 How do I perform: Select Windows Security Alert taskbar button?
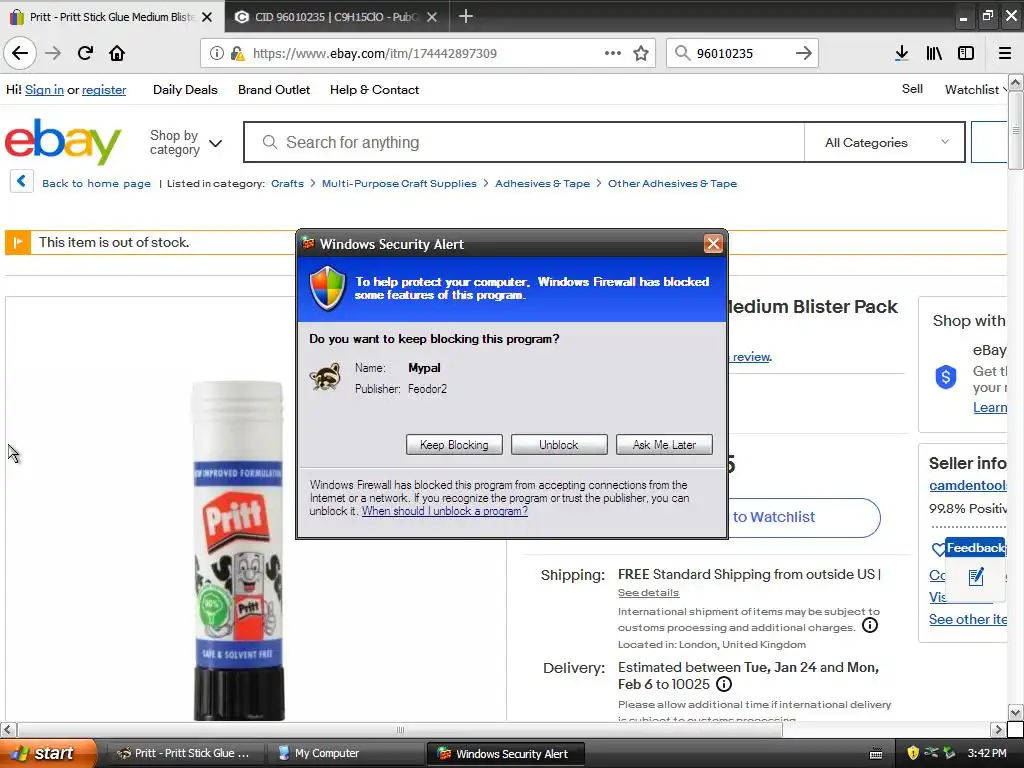[x=505, y=754]
